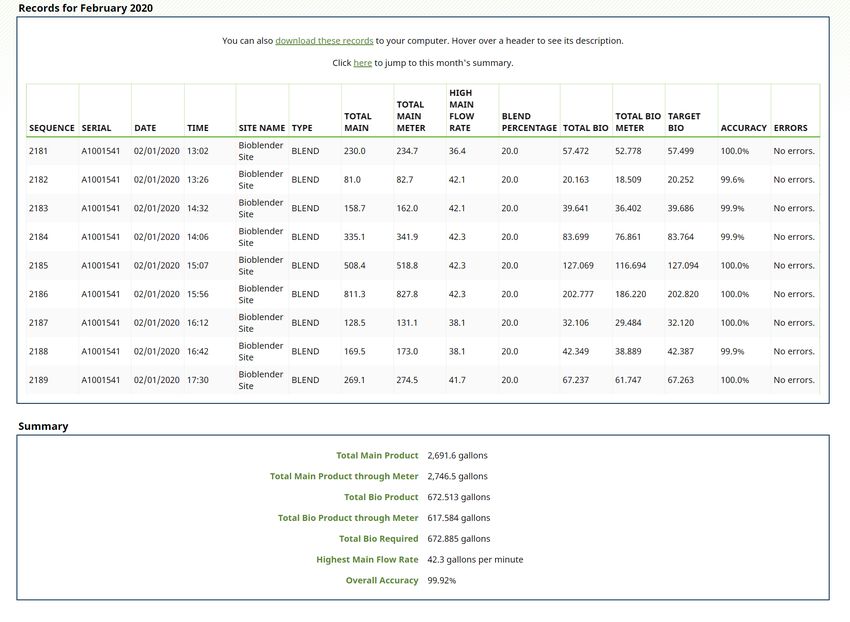Image resolution: width=850 pixels, height=622 pixels.
Task: Select sequence number 2182
Action: [38, 180]
